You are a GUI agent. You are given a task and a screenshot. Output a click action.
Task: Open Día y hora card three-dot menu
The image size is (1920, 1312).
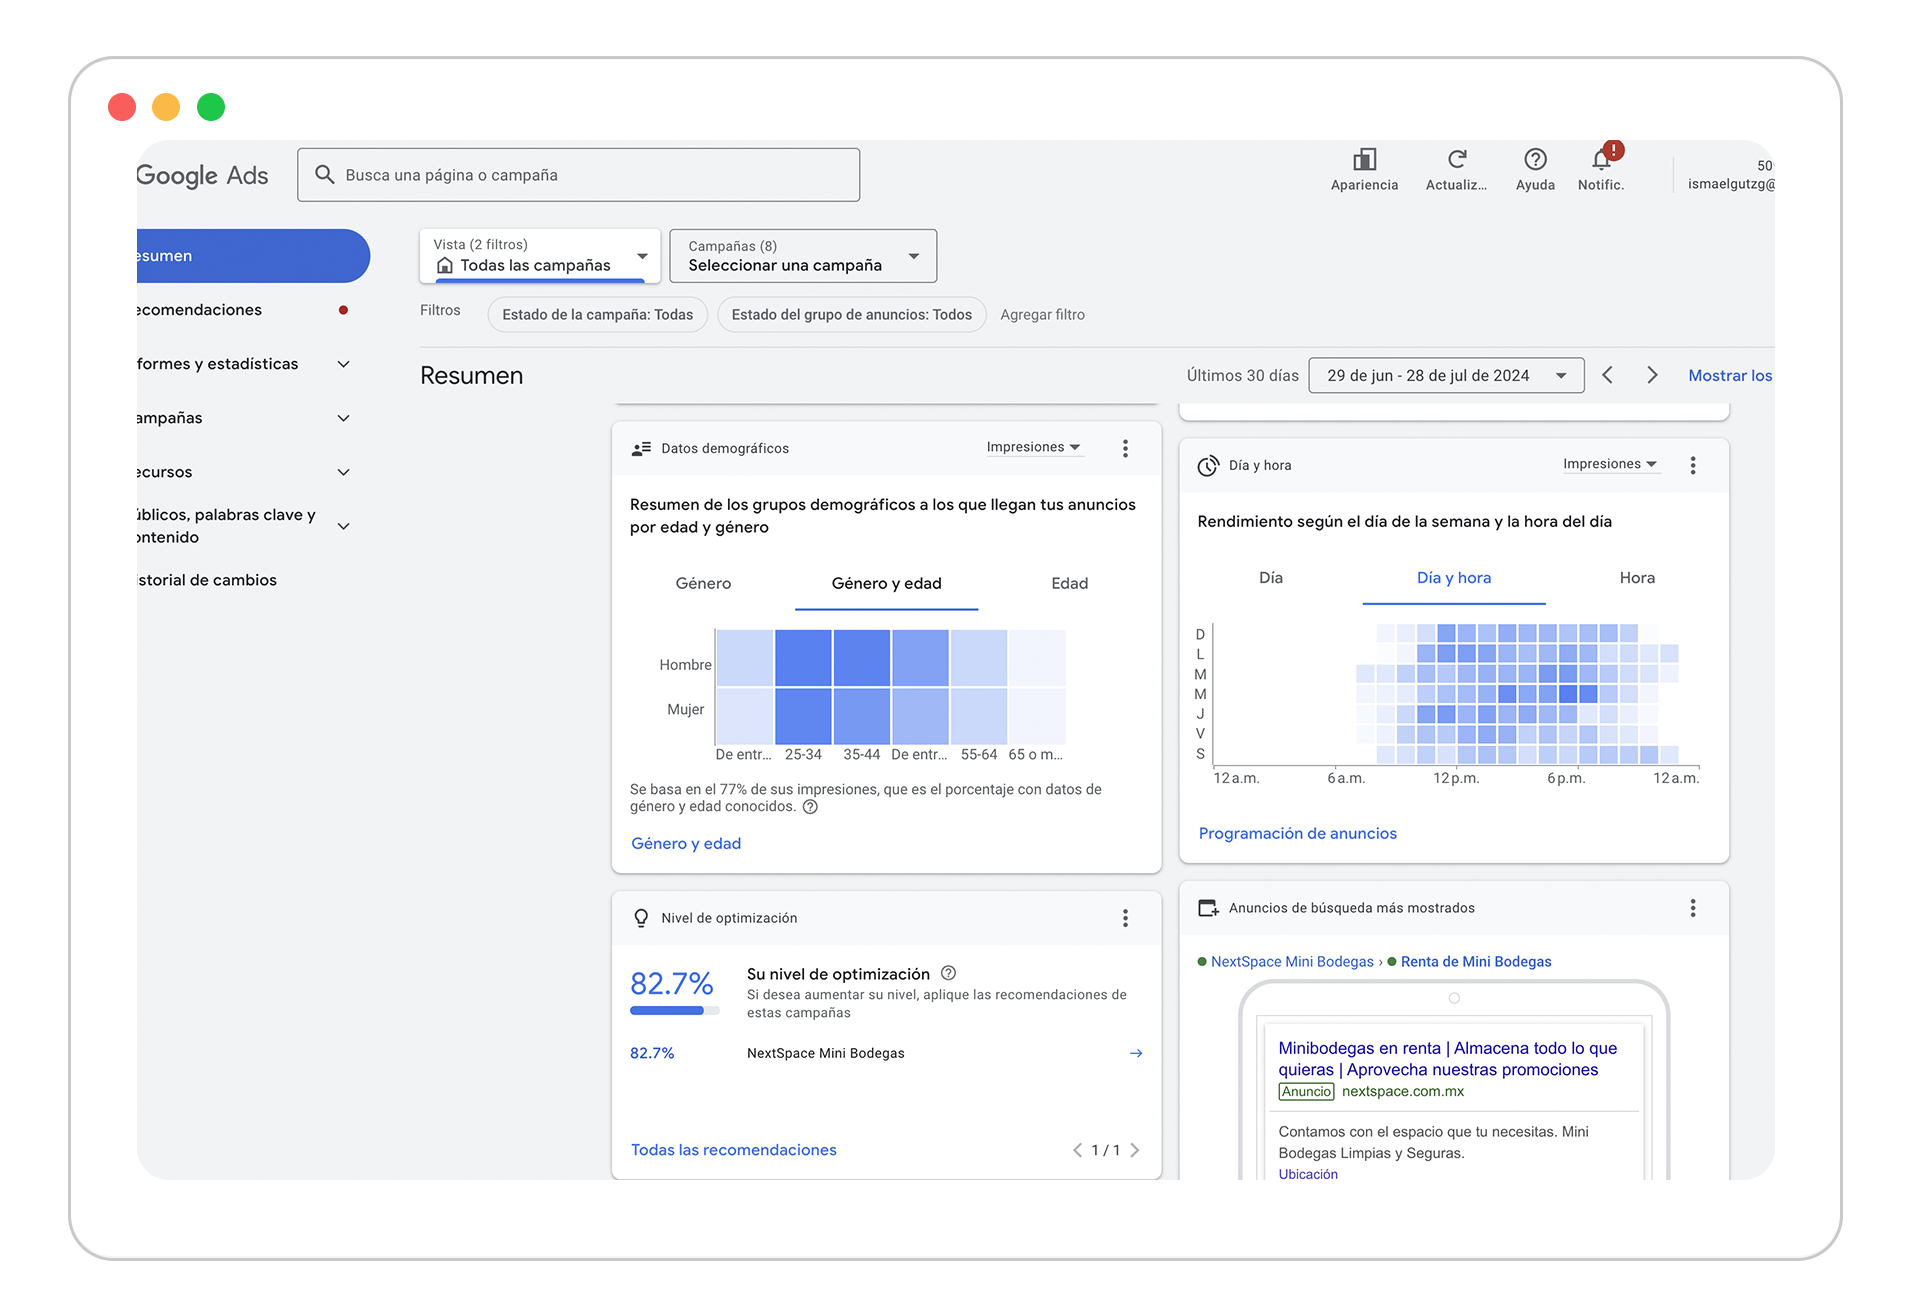[1693, 466]
